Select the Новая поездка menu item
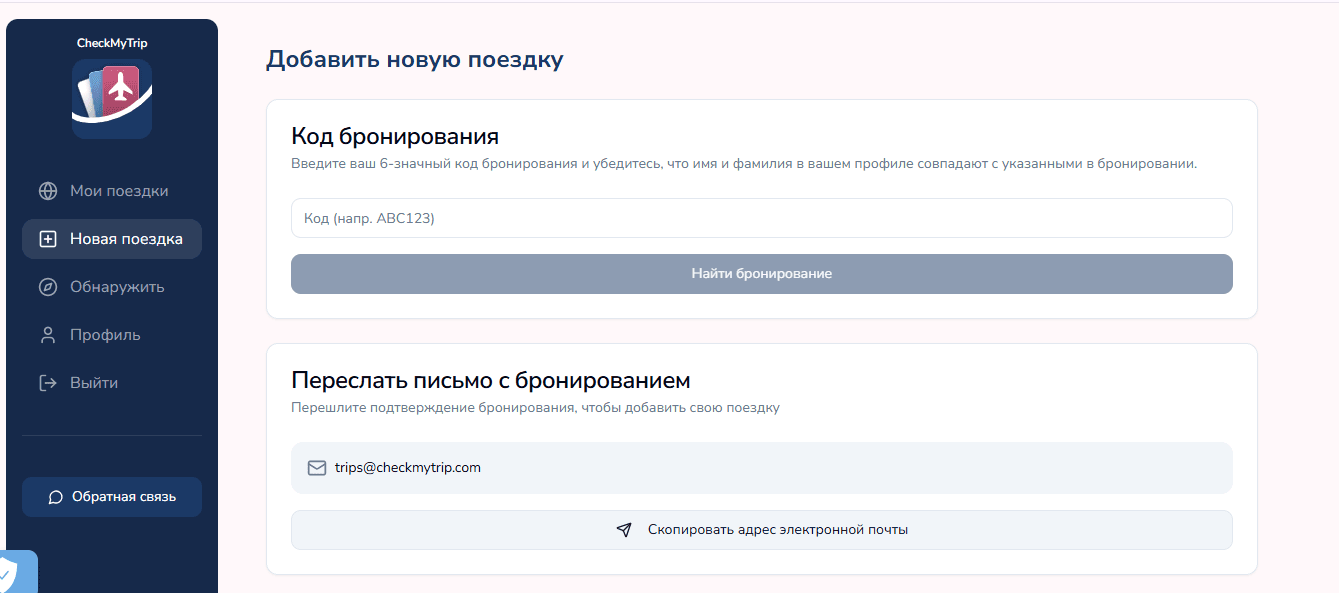Image resolution: width=1339 pixels, height=593 pixels. 112,239
